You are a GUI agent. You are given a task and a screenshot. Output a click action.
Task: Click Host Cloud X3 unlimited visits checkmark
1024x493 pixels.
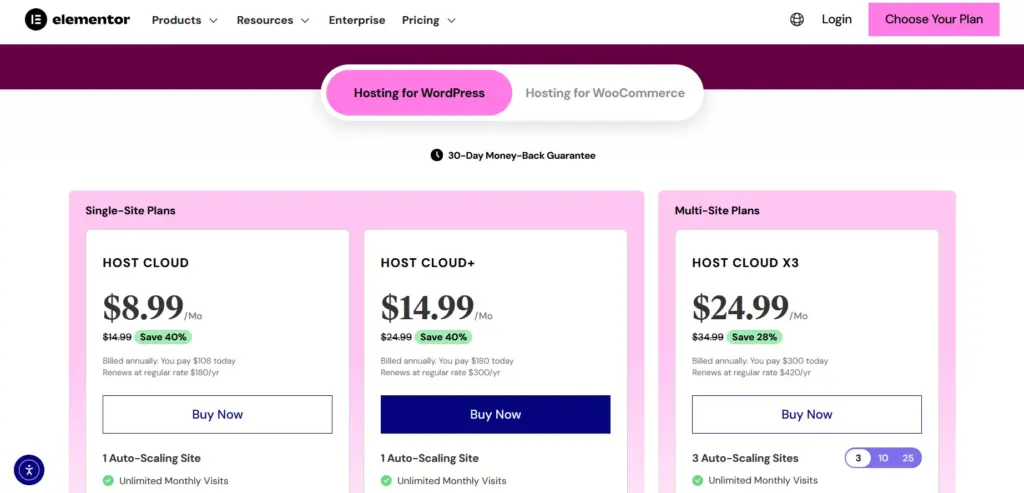[698, 481]
